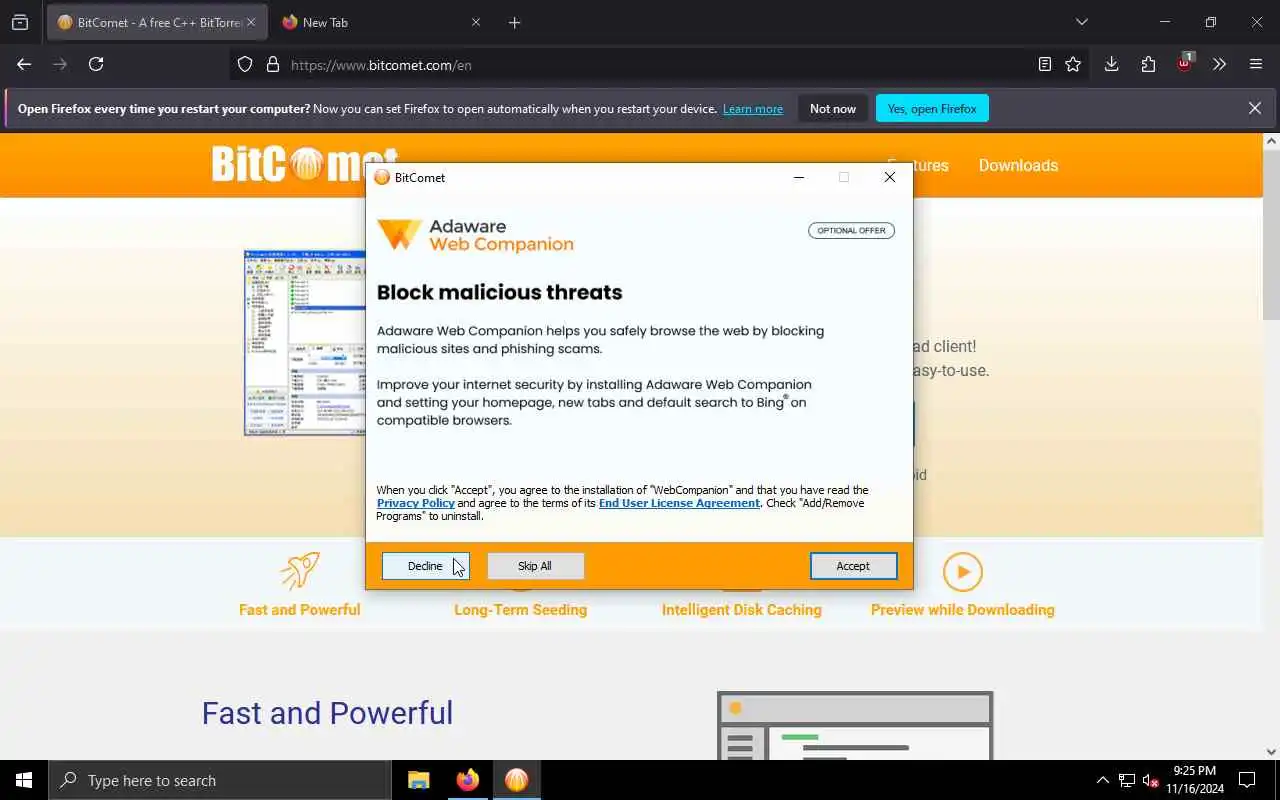
Task: Click the Adaware Web Companion logo
Action: point(475,235)
